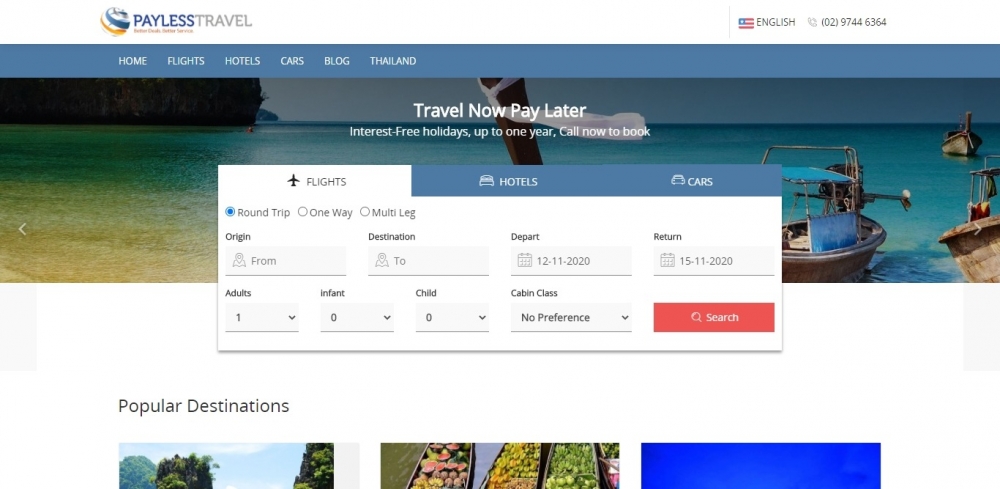Select the Multi Leg radio option
This screenshot has width=1000, height=489.
tap(365, 212)
